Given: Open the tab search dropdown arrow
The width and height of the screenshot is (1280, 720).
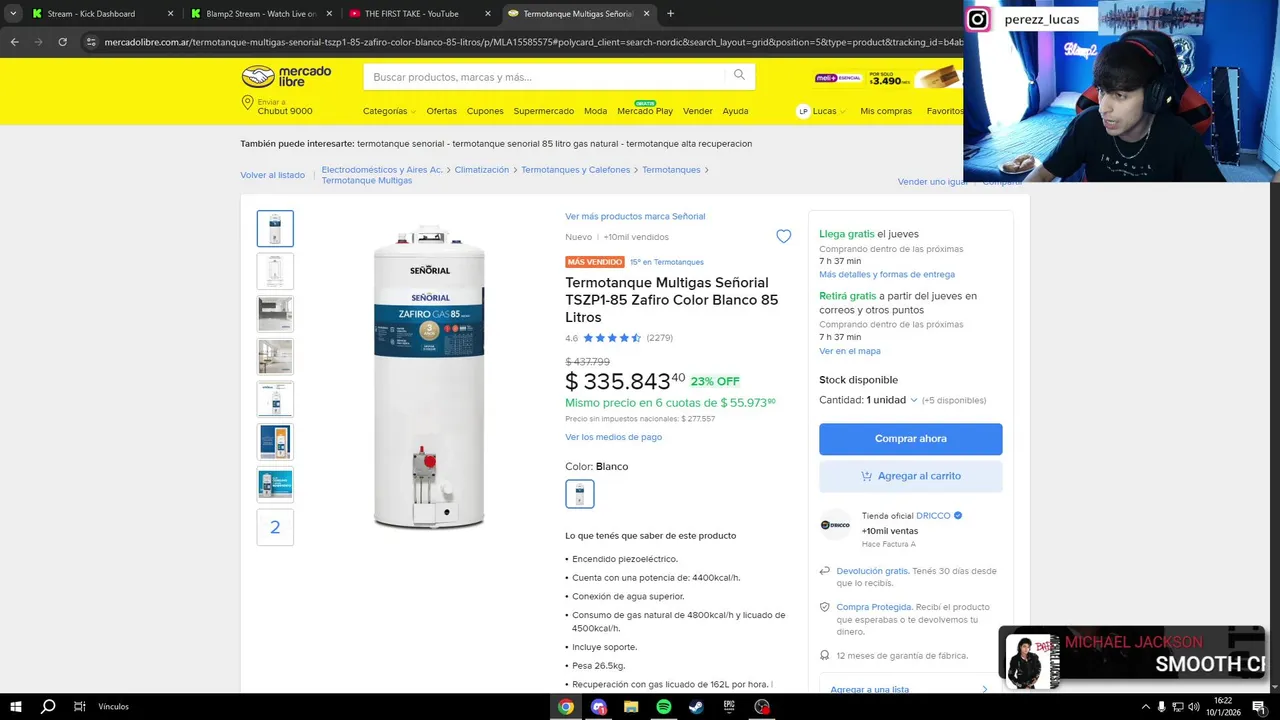Looking at the screenshot, I should pyautogui.click(x=13, y=14).
